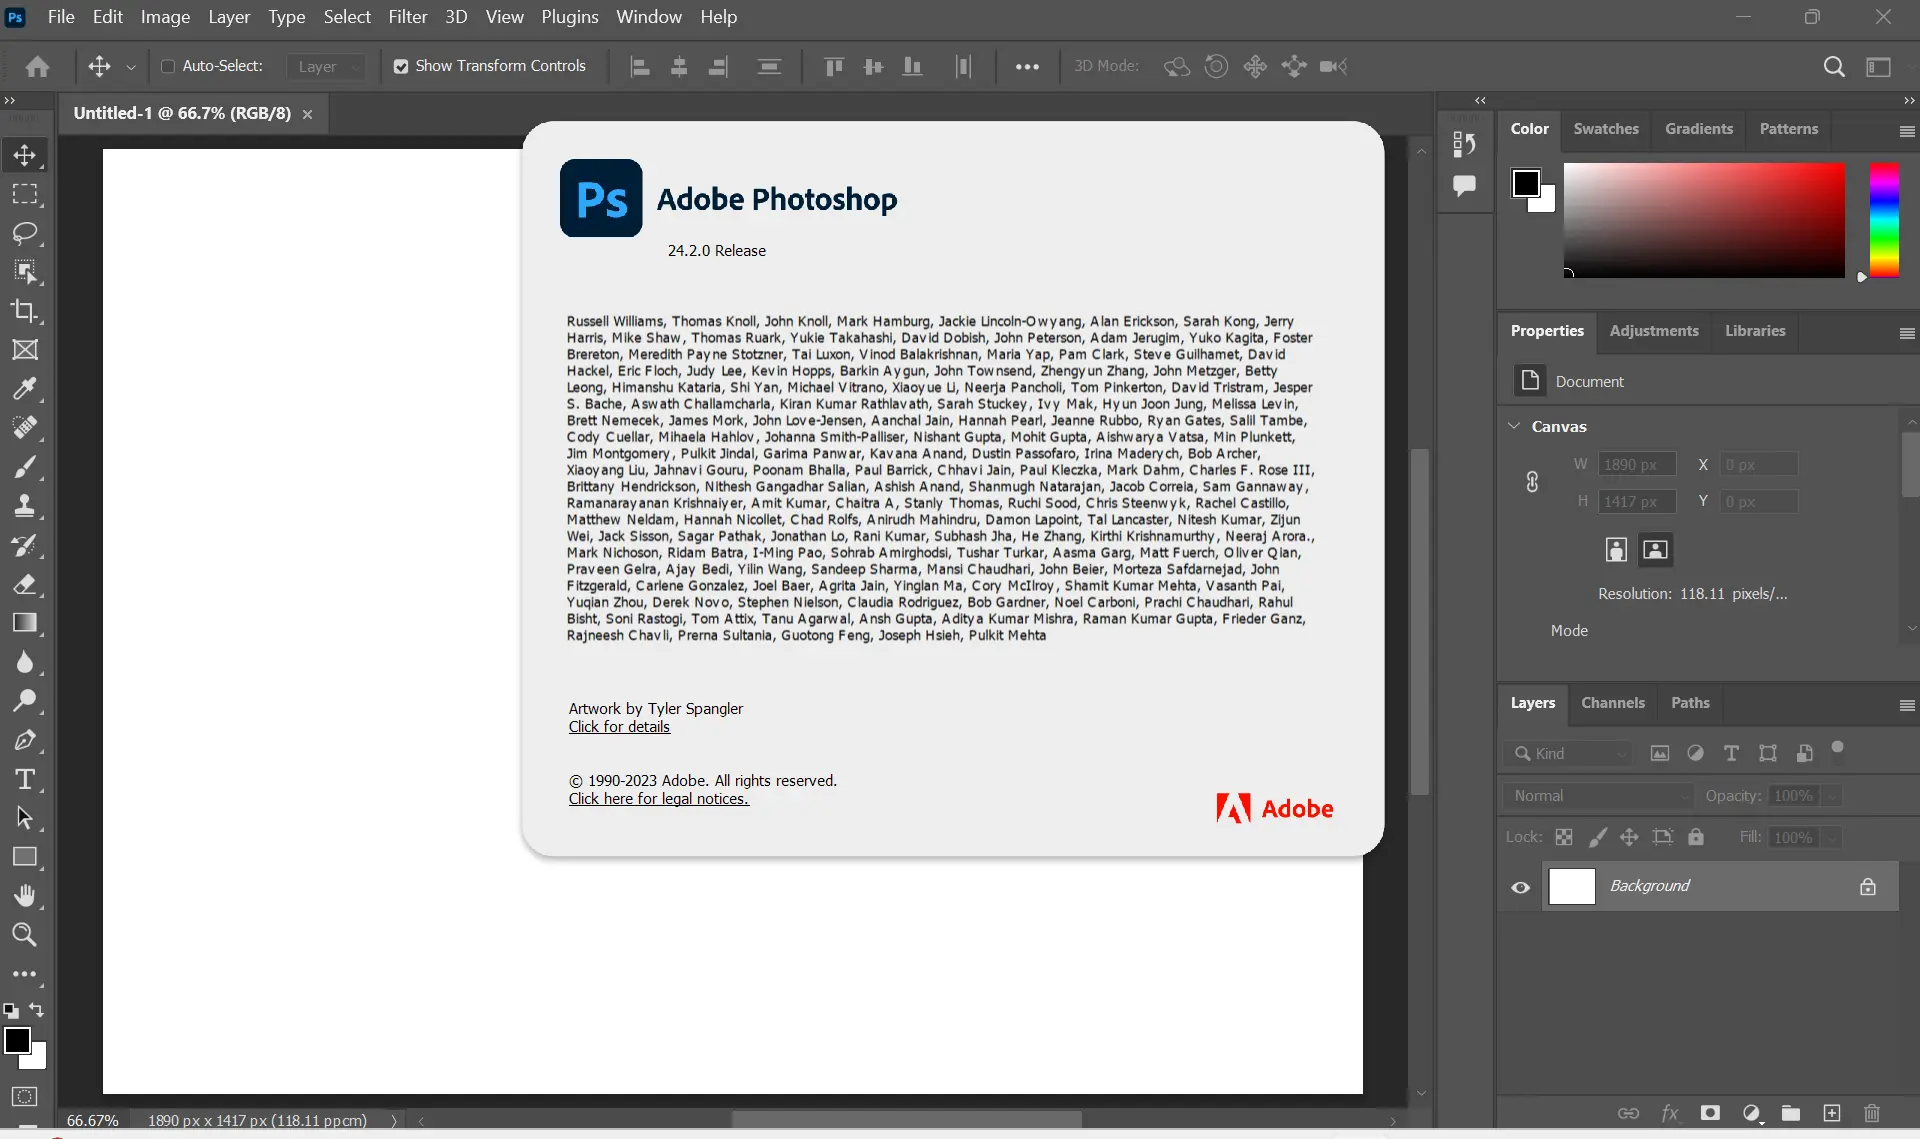Toggle filter for type layers

[1731, 753]
